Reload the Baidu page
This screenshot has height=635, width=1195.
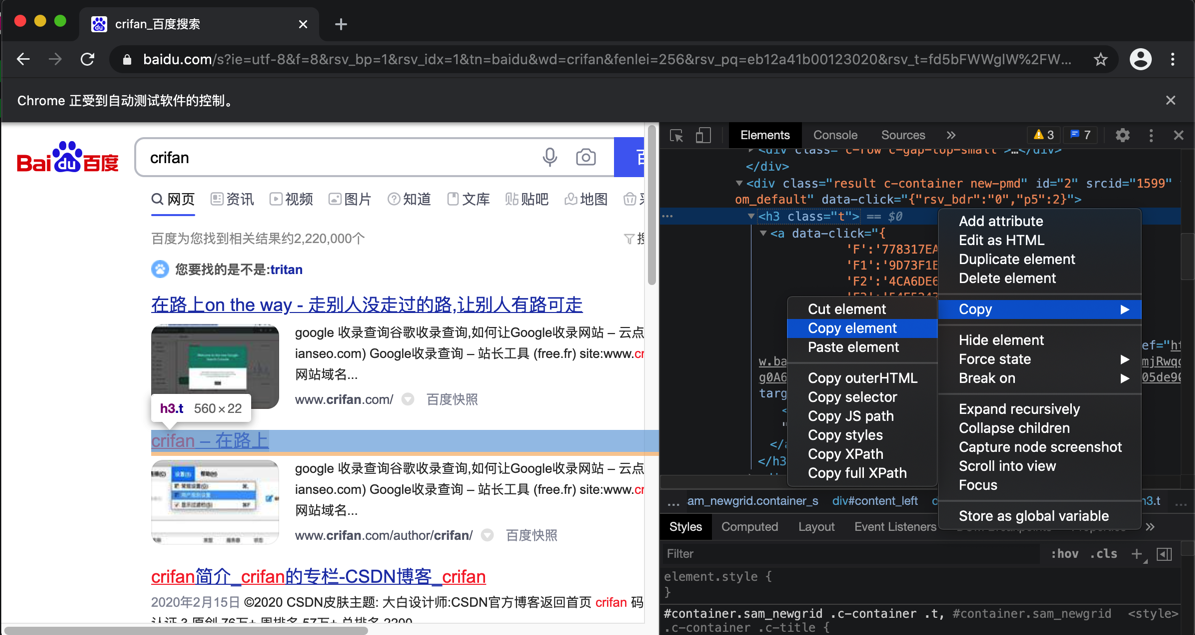(88, 59)
